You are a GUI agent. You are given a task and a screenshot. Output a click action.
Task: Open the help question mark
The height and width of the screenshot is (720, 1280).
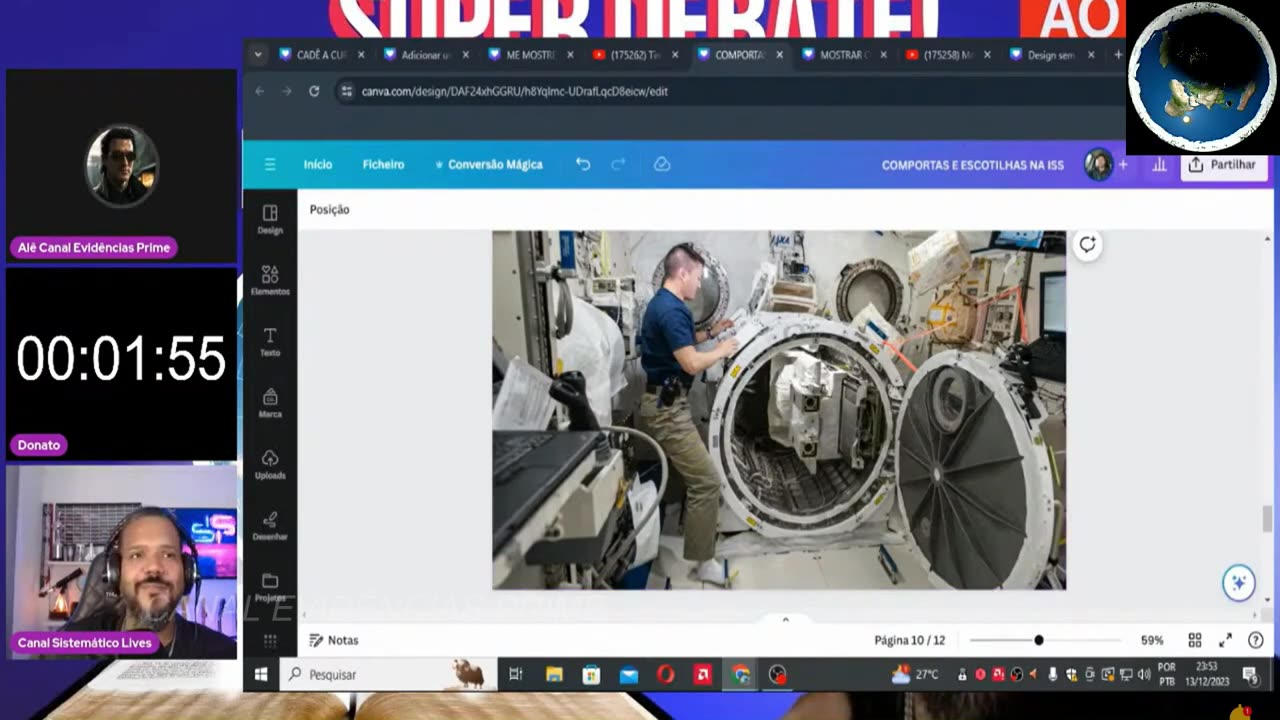[1256, 640]
